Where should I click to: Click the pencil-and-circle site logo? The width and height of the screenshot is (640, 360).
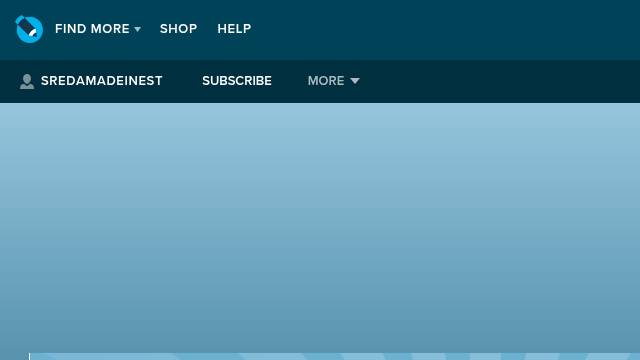tap(29, 29)
